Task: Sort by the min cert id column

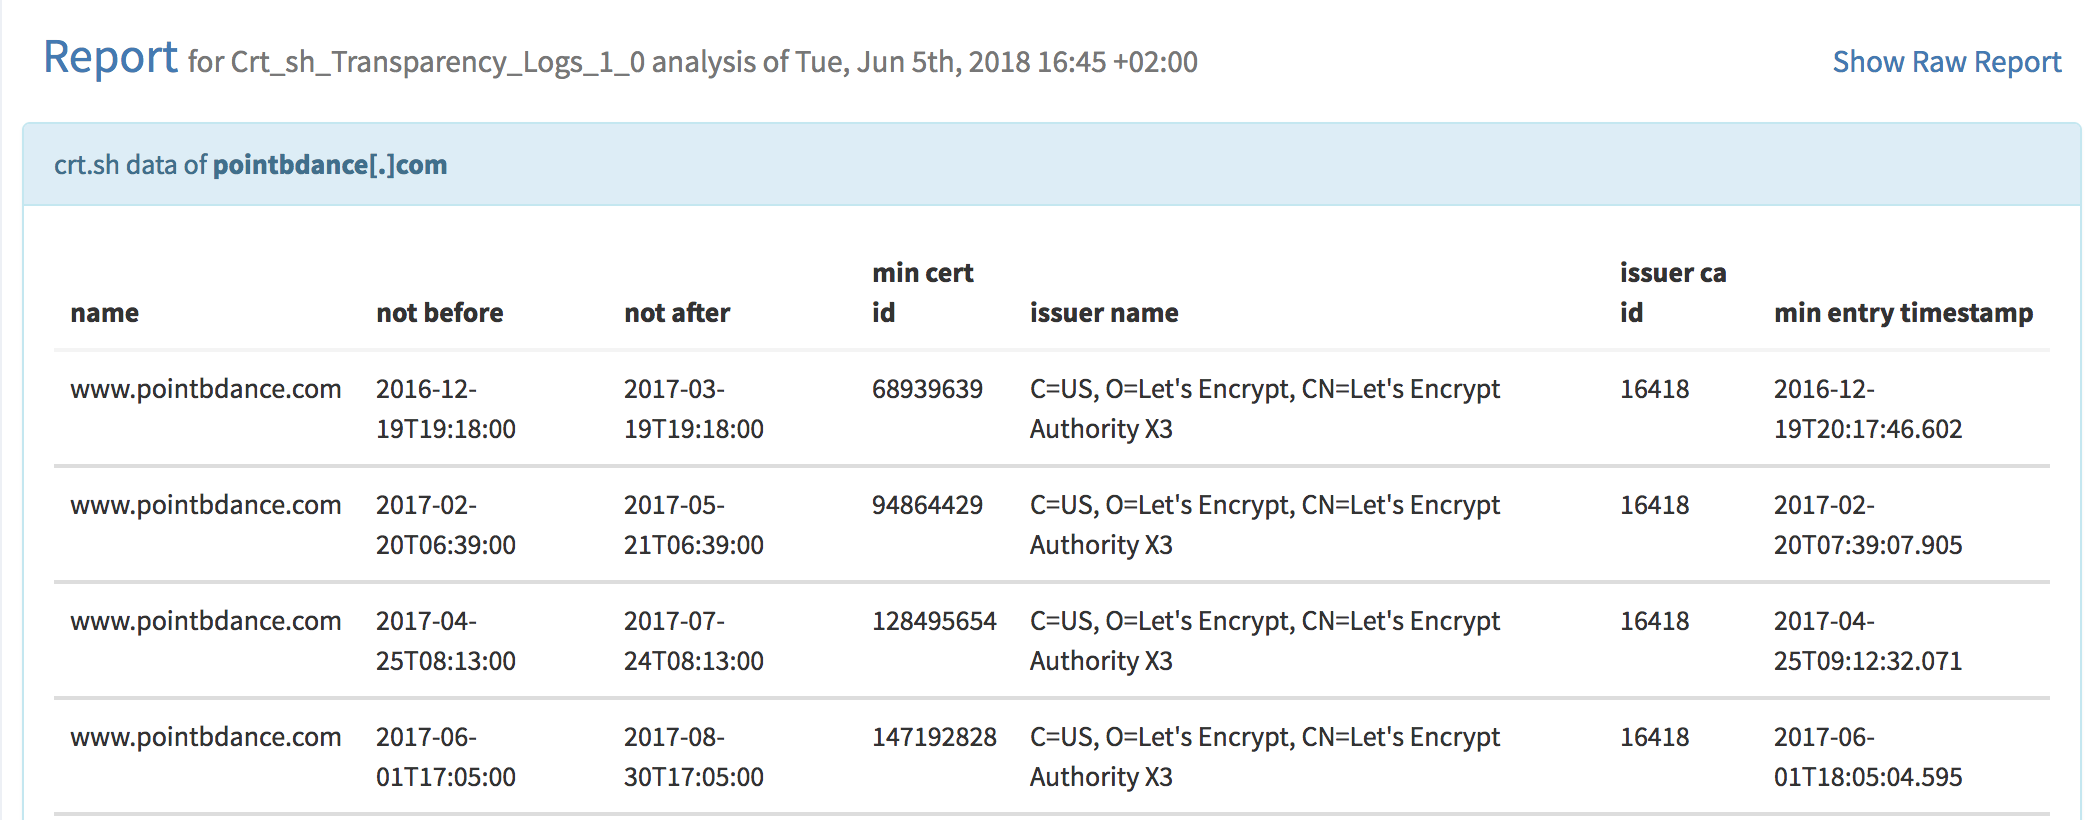Action: tap(922, 292)
